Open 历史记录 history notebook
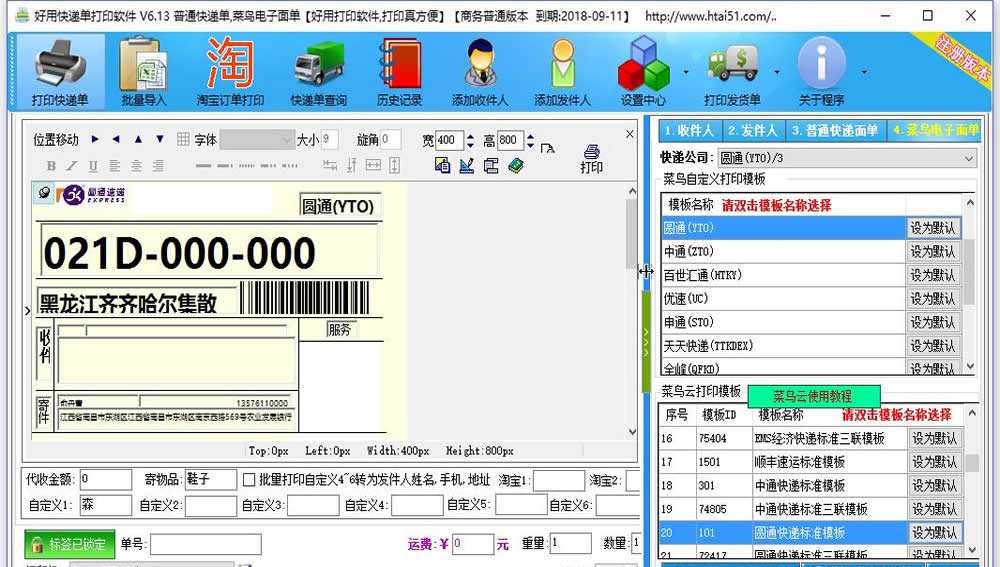 [x=399, y=71]
